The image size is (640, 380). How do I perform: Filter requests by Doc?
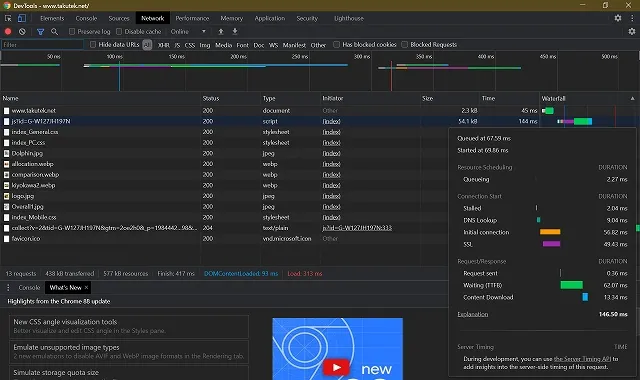pyautogui.click(x=259, y=45)
